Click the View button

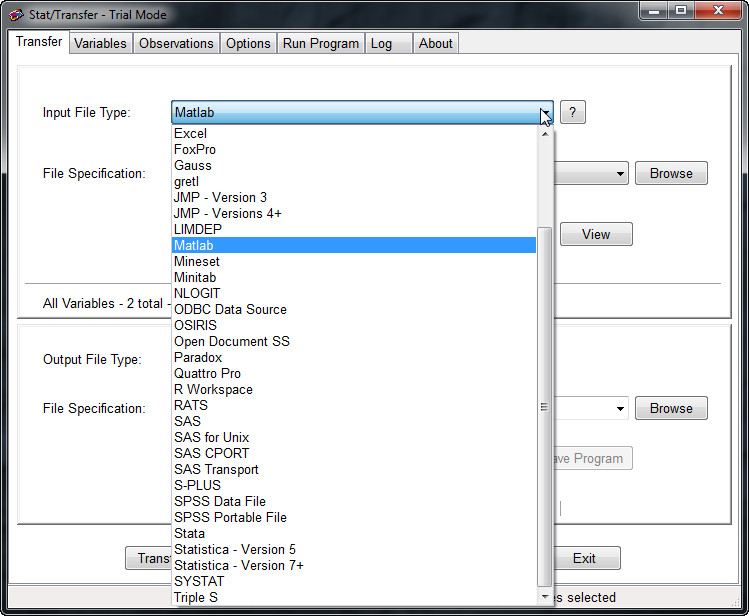tap(596, 234)
